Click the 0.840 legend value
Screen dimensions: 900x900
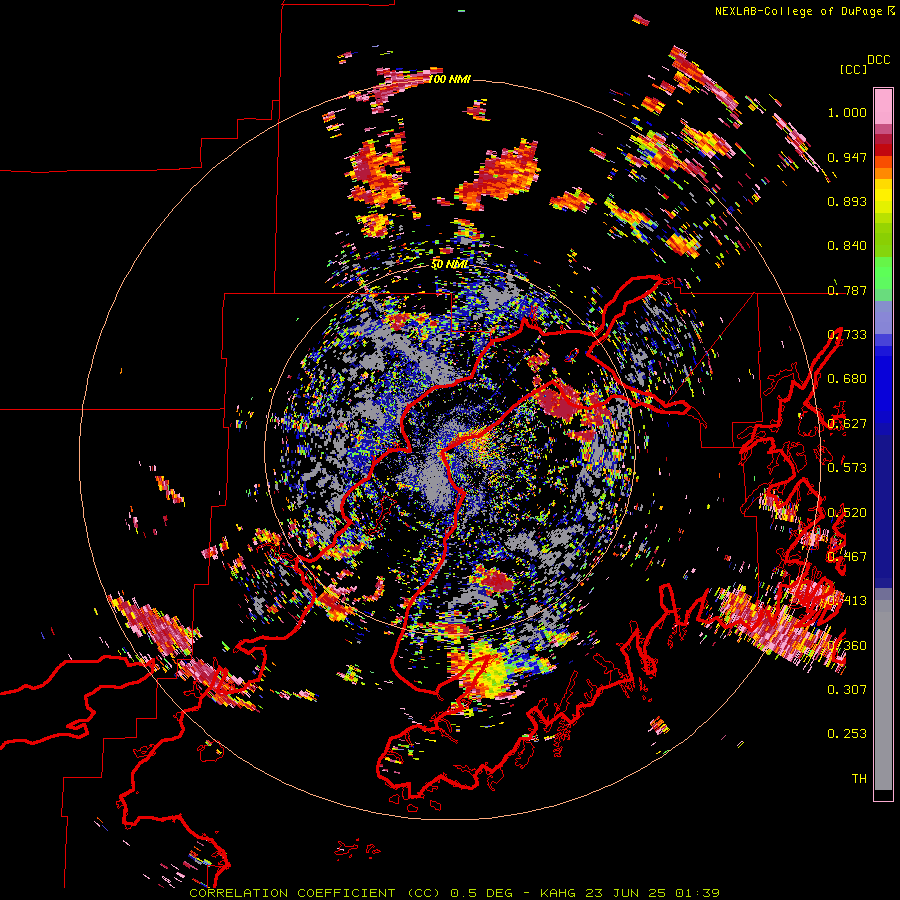(x=847, y=246)
